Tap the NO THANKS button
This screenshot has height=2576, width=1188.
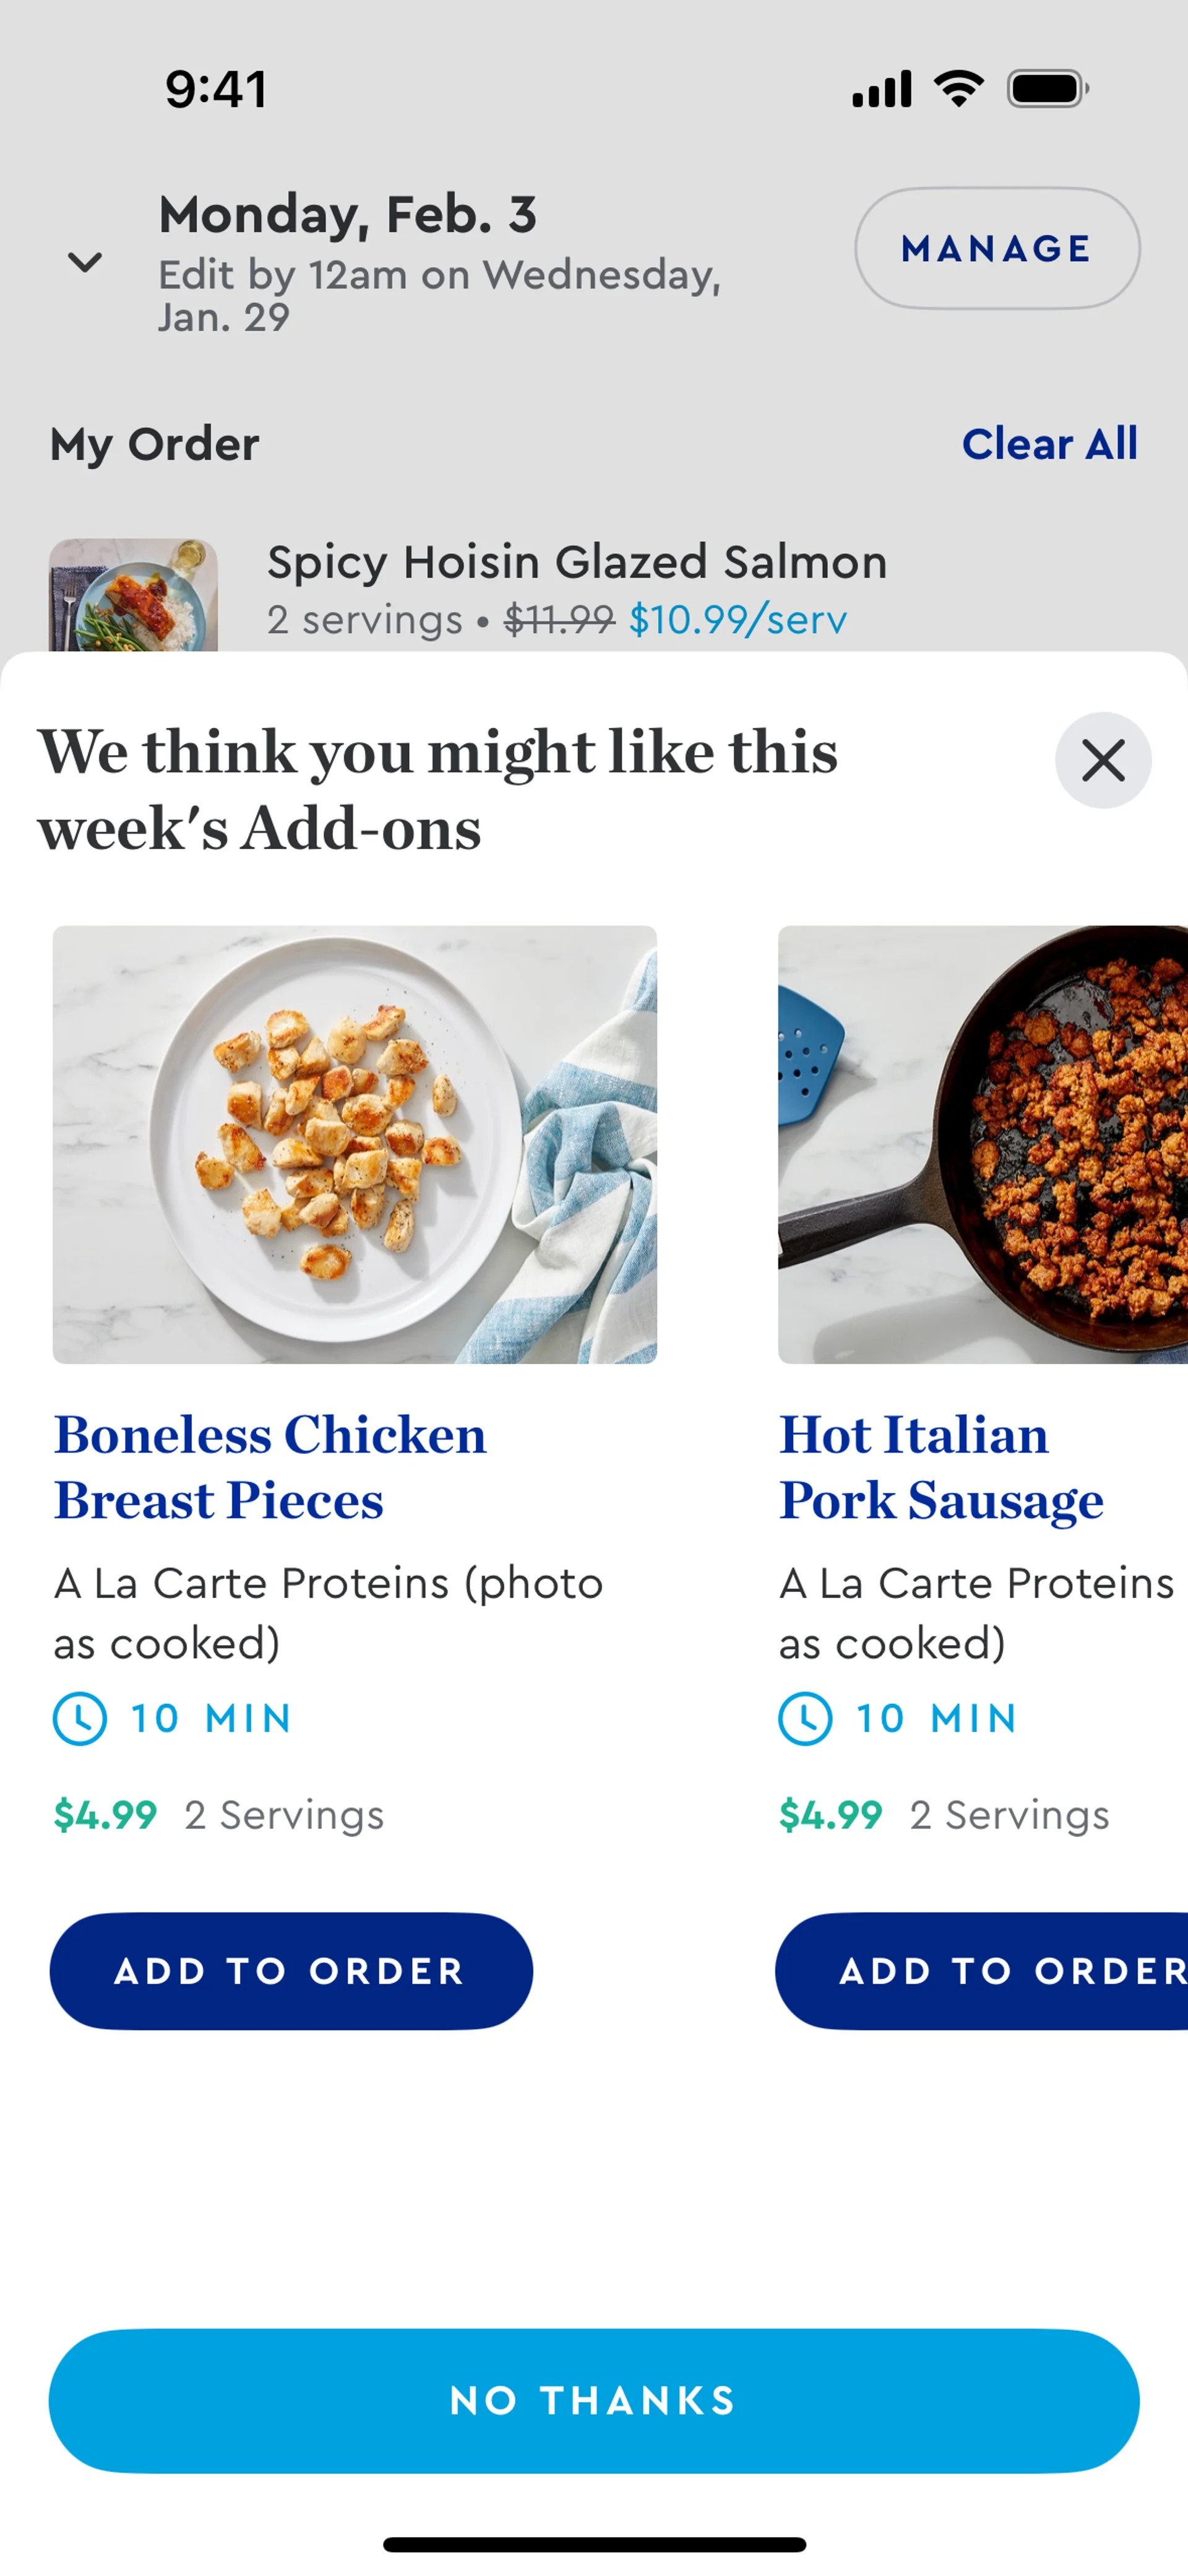[594, 2400]
